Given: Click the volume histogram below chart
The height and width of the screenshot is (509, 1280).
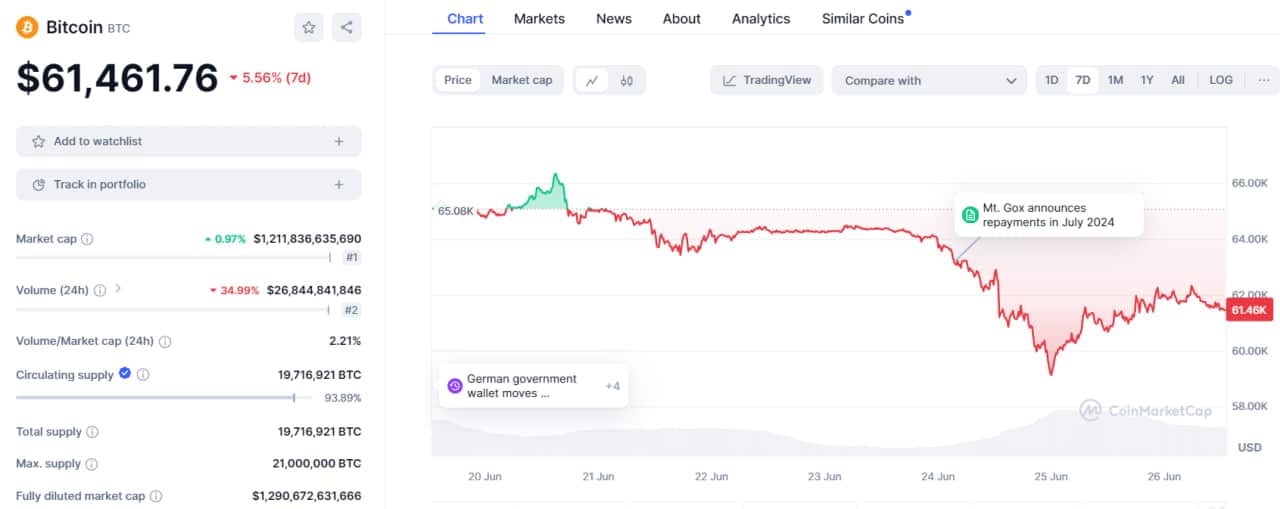Looking at the screenshot, I should pos(829,435).
